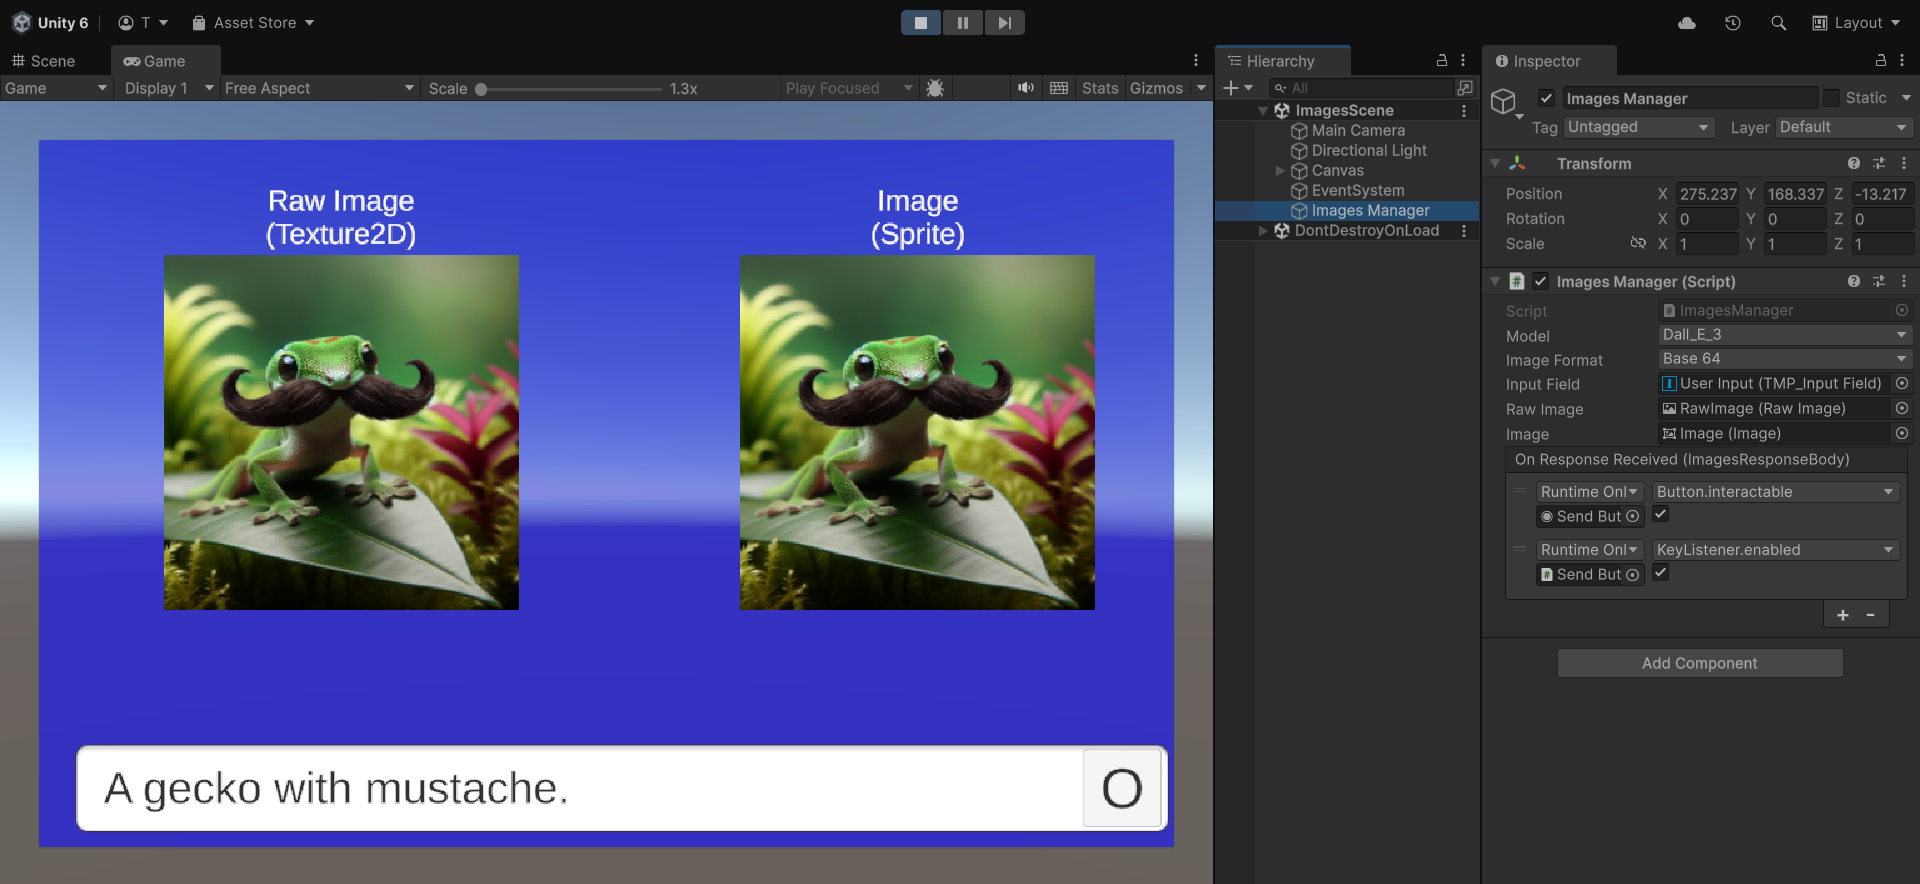This screenshot has height=884, width=1920.
Task: Toggle Gizmos in Game view
Action: (1157, 88)
